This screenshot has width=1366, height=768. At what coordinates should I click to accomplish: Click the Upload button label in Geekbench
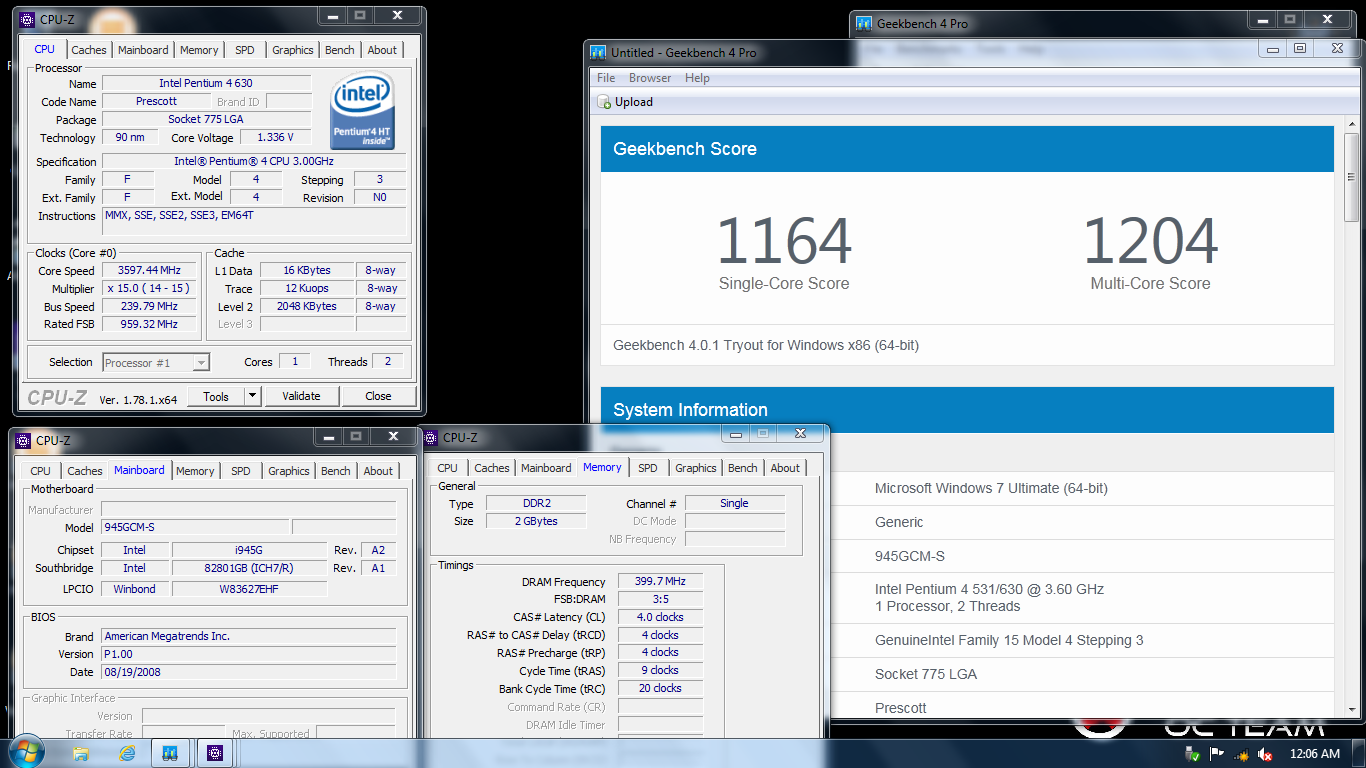(634, 102)
